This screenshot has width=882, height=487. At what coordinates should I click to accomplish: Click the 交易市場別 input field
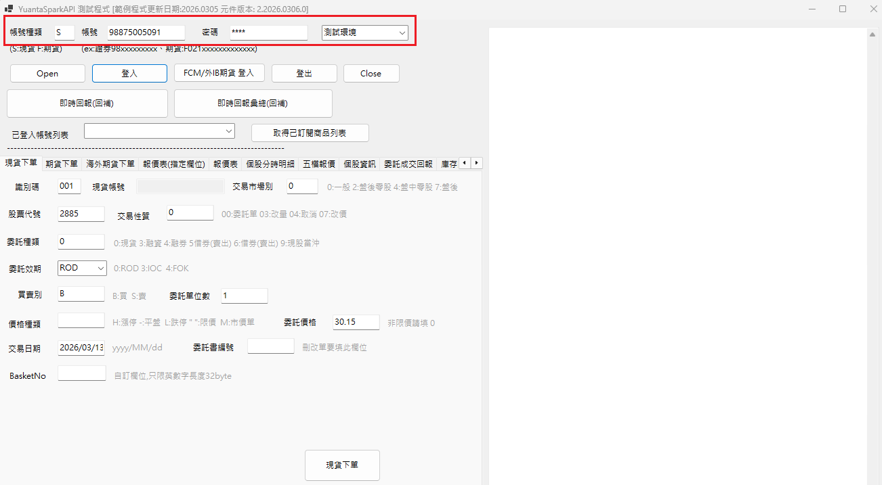(x=302, y=186)
